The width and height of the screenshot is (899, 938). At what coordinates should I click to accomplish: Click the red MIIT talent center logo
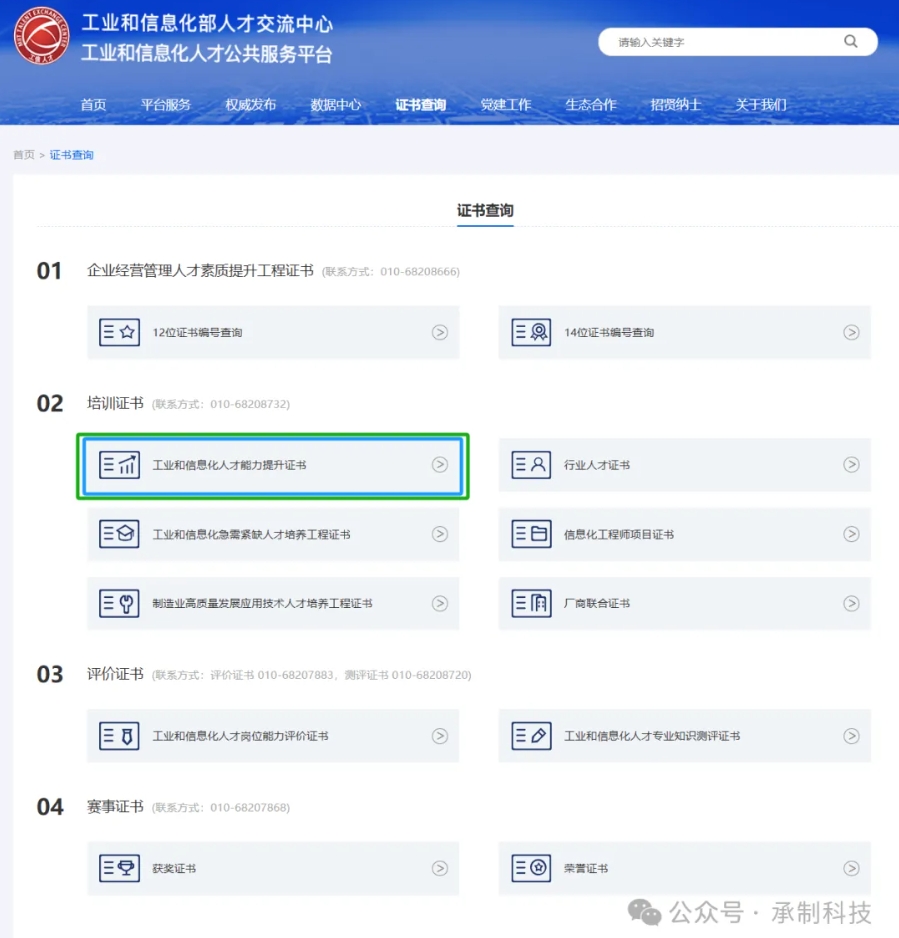tap(41, 36)
